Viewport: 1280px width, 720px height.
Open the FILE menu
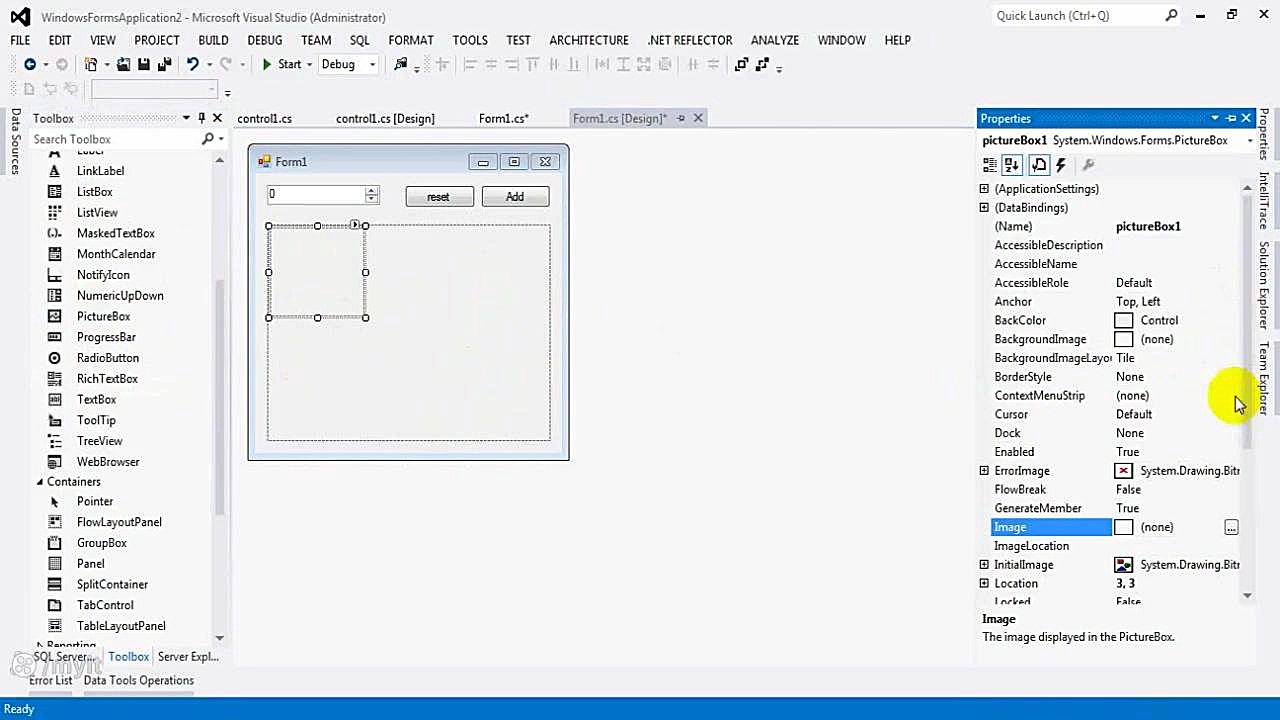(x=20, y=40)
